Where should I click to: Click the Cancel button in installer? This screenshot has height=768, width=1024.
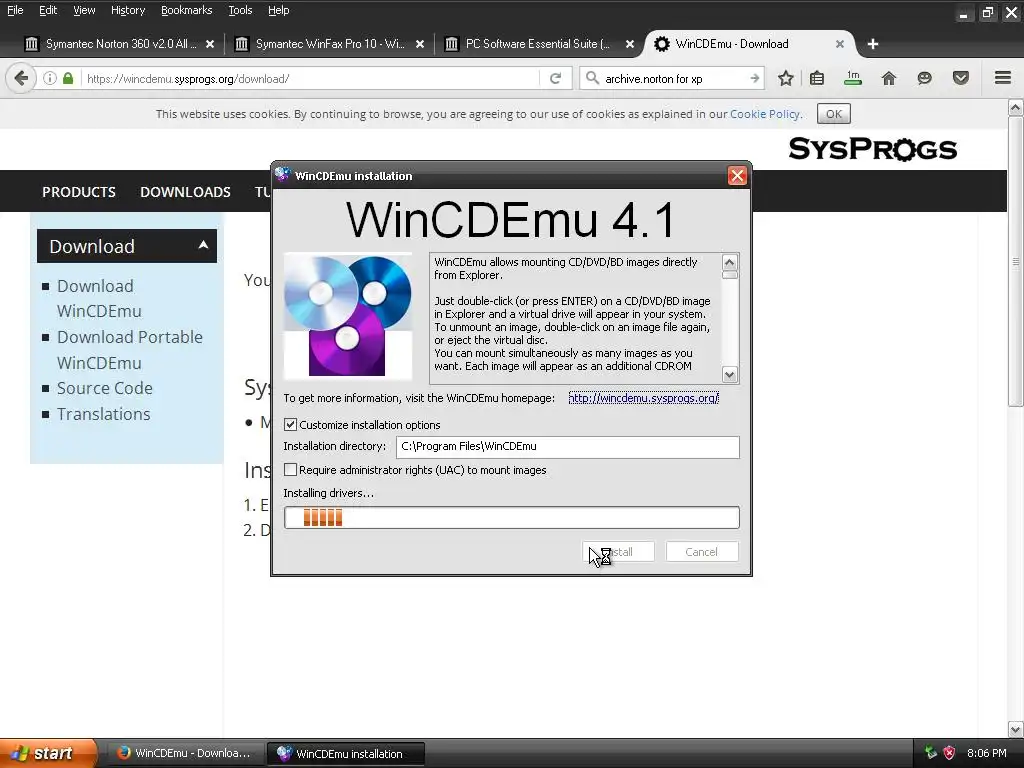[x=702, y=552]
